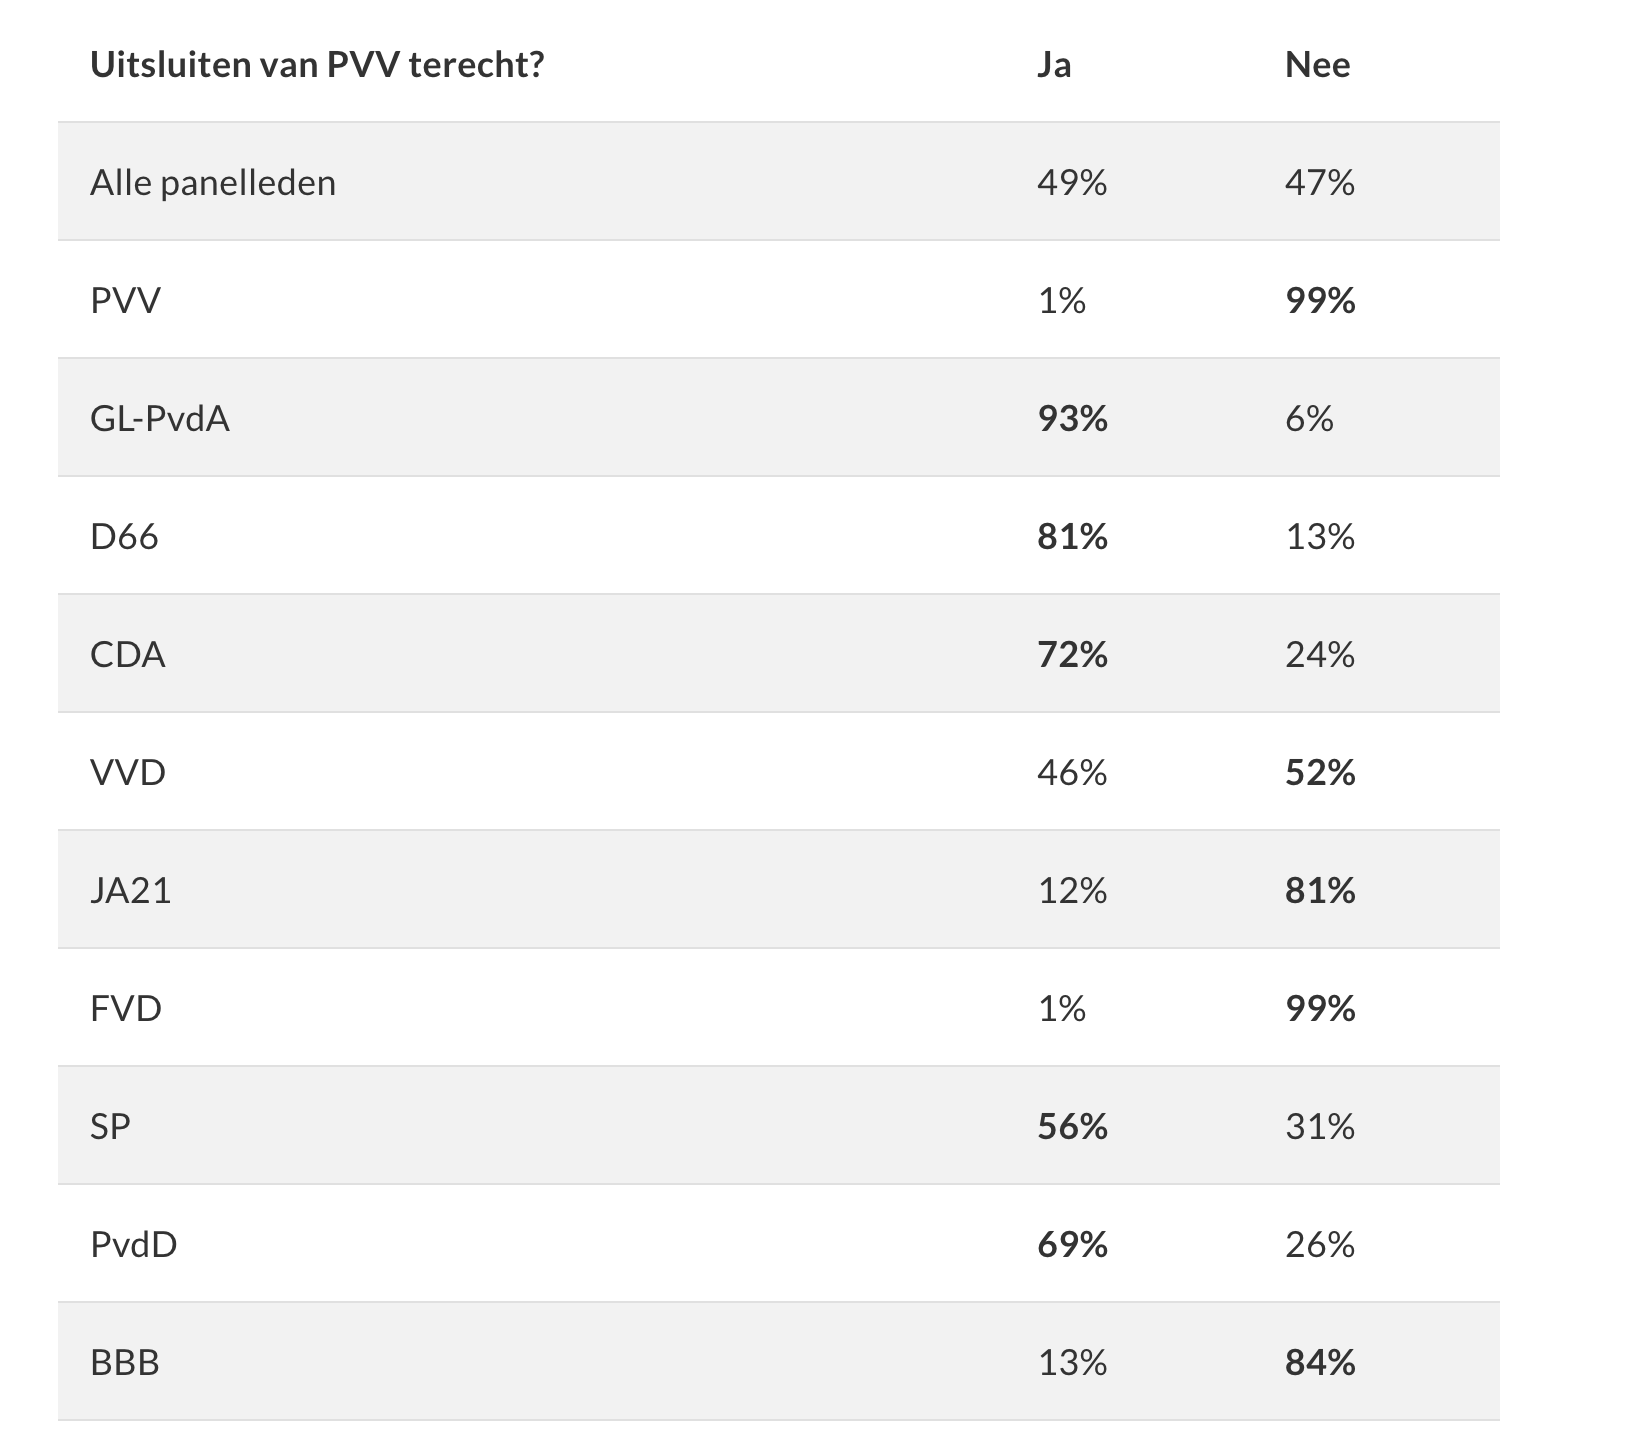This screenshot has height=1432, width=1640.
Task: Select the 72% Ja value for CDA
Action: [x=1072, y=655]
